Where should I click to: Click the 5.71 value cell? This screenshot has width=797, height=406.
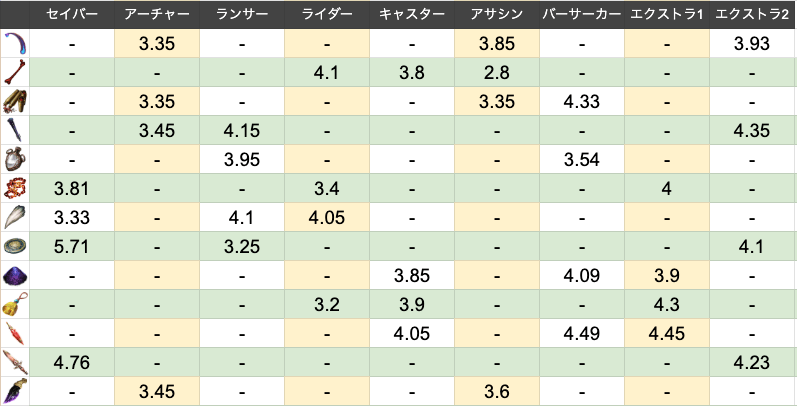(71, 247)
